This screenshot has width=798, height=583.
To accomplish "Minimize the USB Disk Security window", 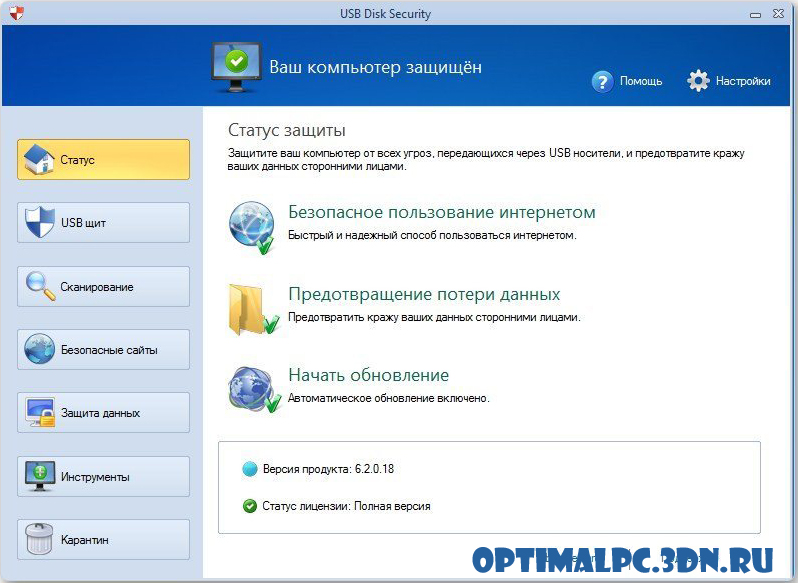I will (755, 15).
